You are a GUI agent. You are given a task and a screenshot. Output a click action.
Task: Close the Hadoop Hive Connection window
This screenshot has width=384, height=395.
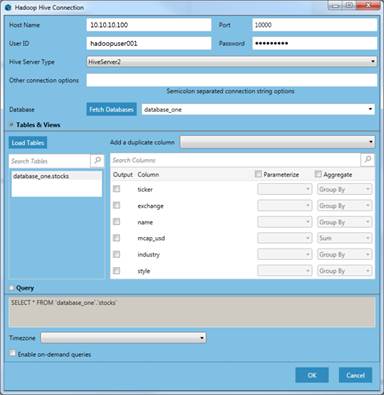click(368, 5)
